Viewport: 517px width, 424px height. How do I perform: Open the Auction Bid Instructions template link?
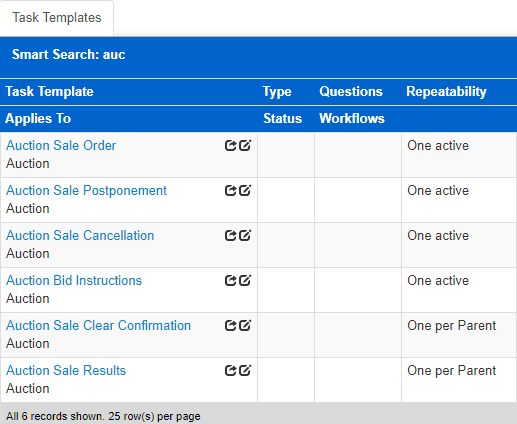74,280
